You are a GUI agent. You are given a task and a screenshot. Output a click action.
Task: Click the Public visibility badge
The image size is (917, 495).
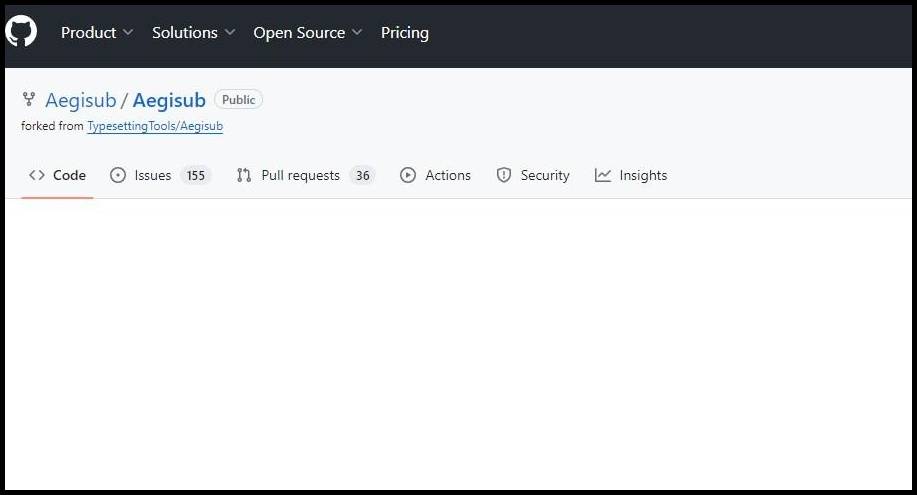coord(238,100)
